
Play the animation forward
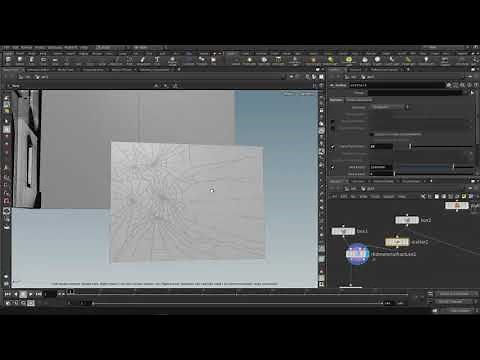pyautogui.click(x=31, y=294)
